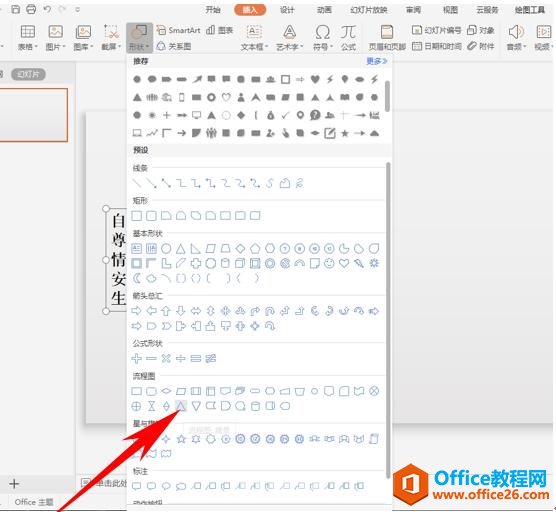
Task: Click the 页眉和页脚 (Header and footer) icon
Action: 387,32
